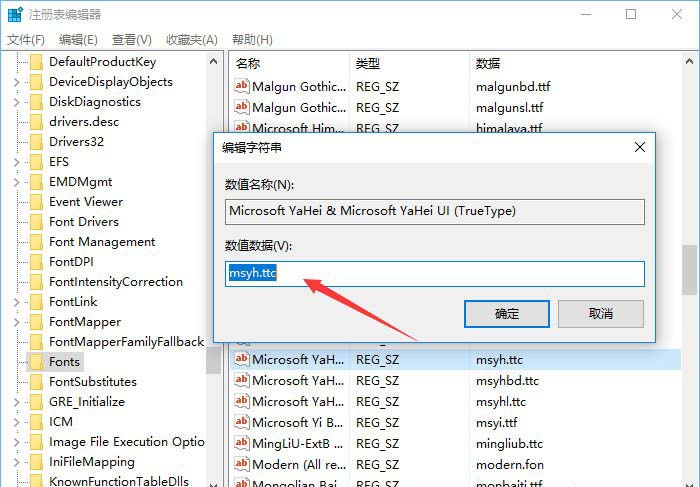The width and height of the screenshot is (700, 487).
Task: Click the FontSubstitutes folder icon
Action: point(36,382)
